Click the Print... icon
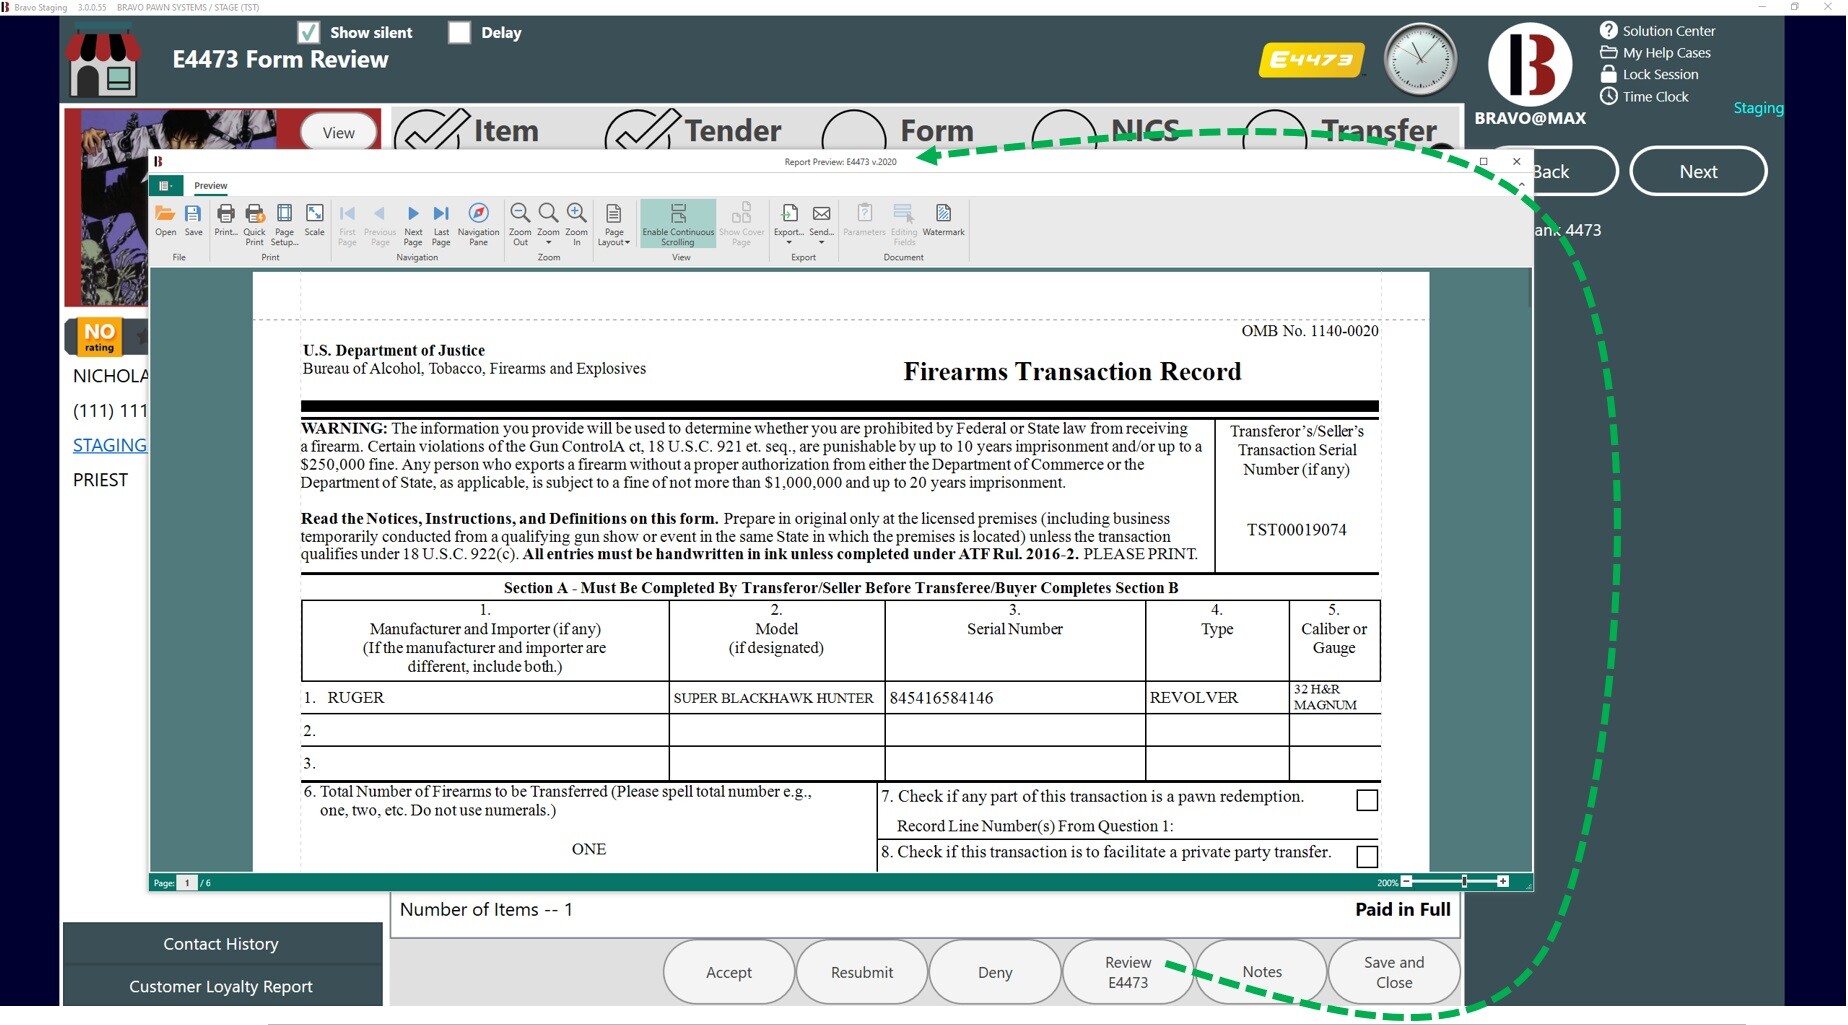 coord(226,221)
